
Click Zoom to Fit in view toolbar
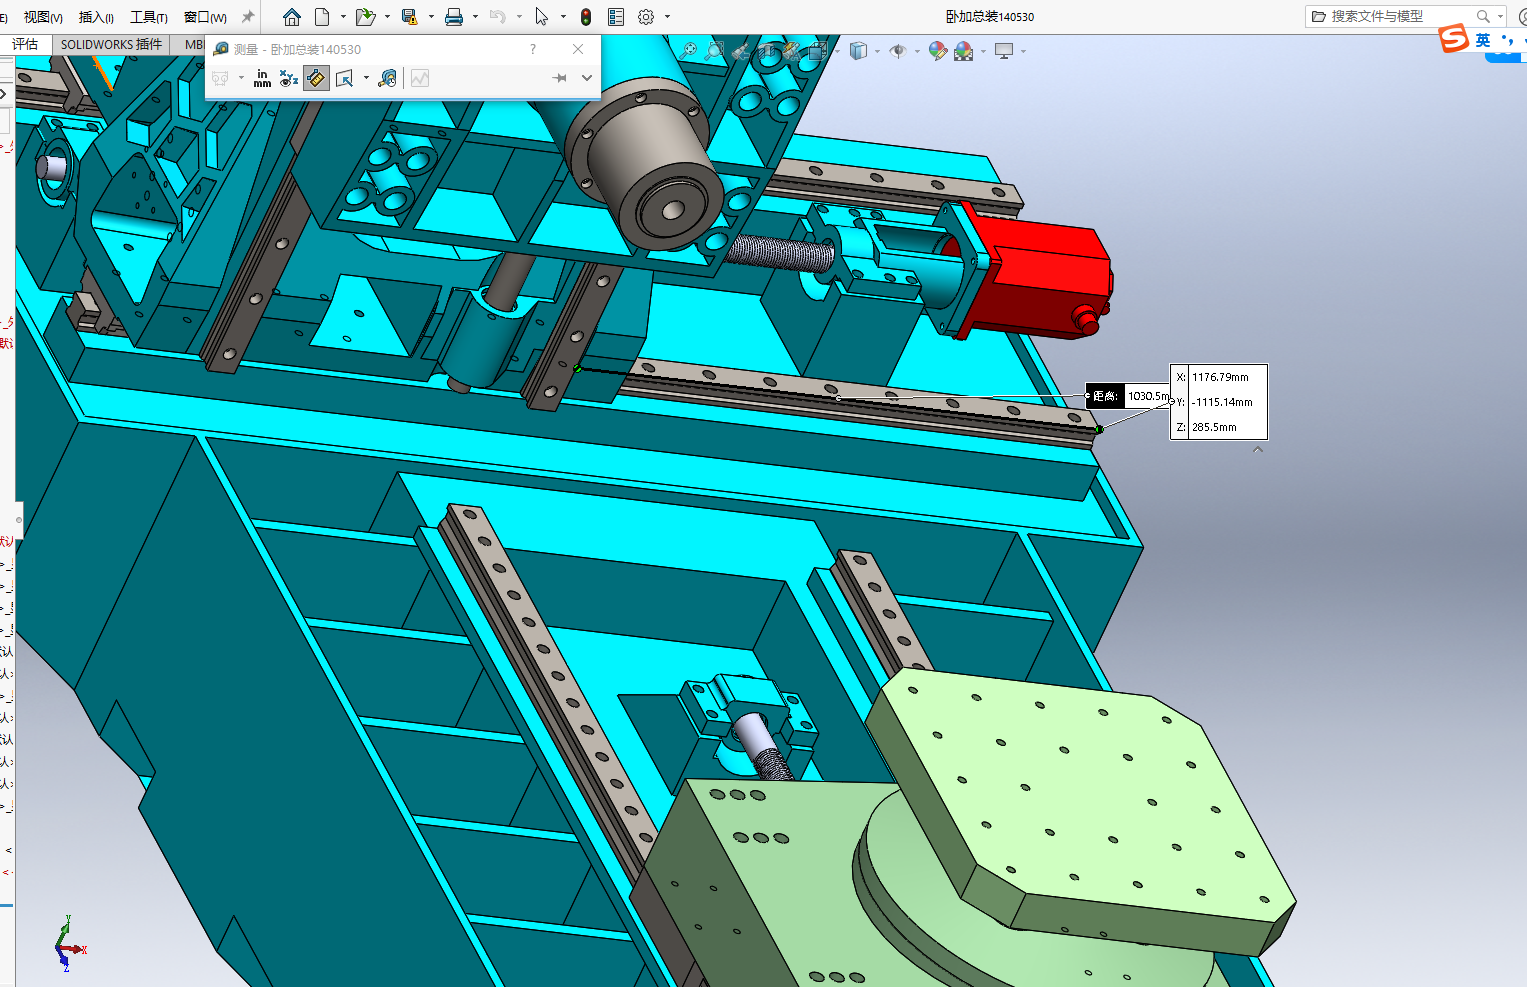point(689,50)
